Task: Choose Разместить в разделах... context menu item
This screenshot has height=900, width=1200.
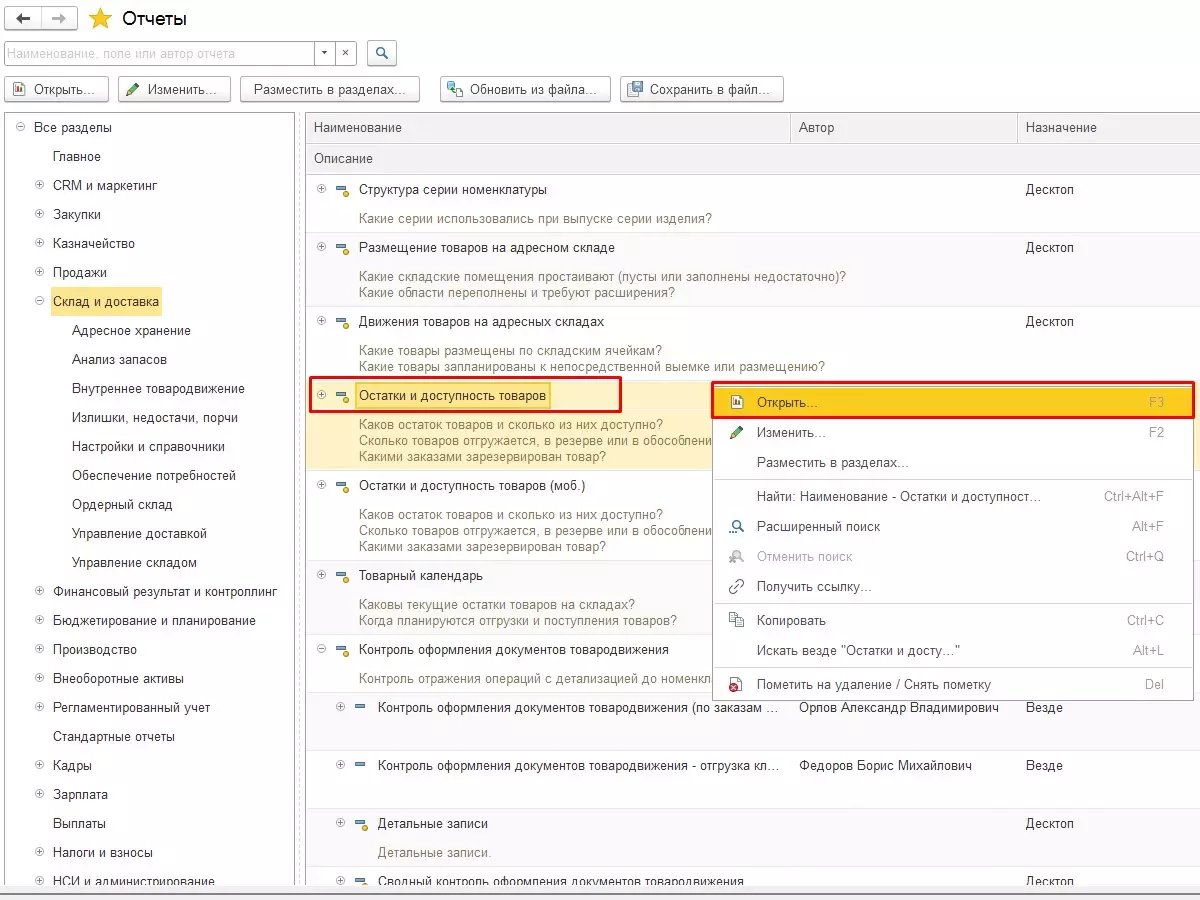Action: 952,463
